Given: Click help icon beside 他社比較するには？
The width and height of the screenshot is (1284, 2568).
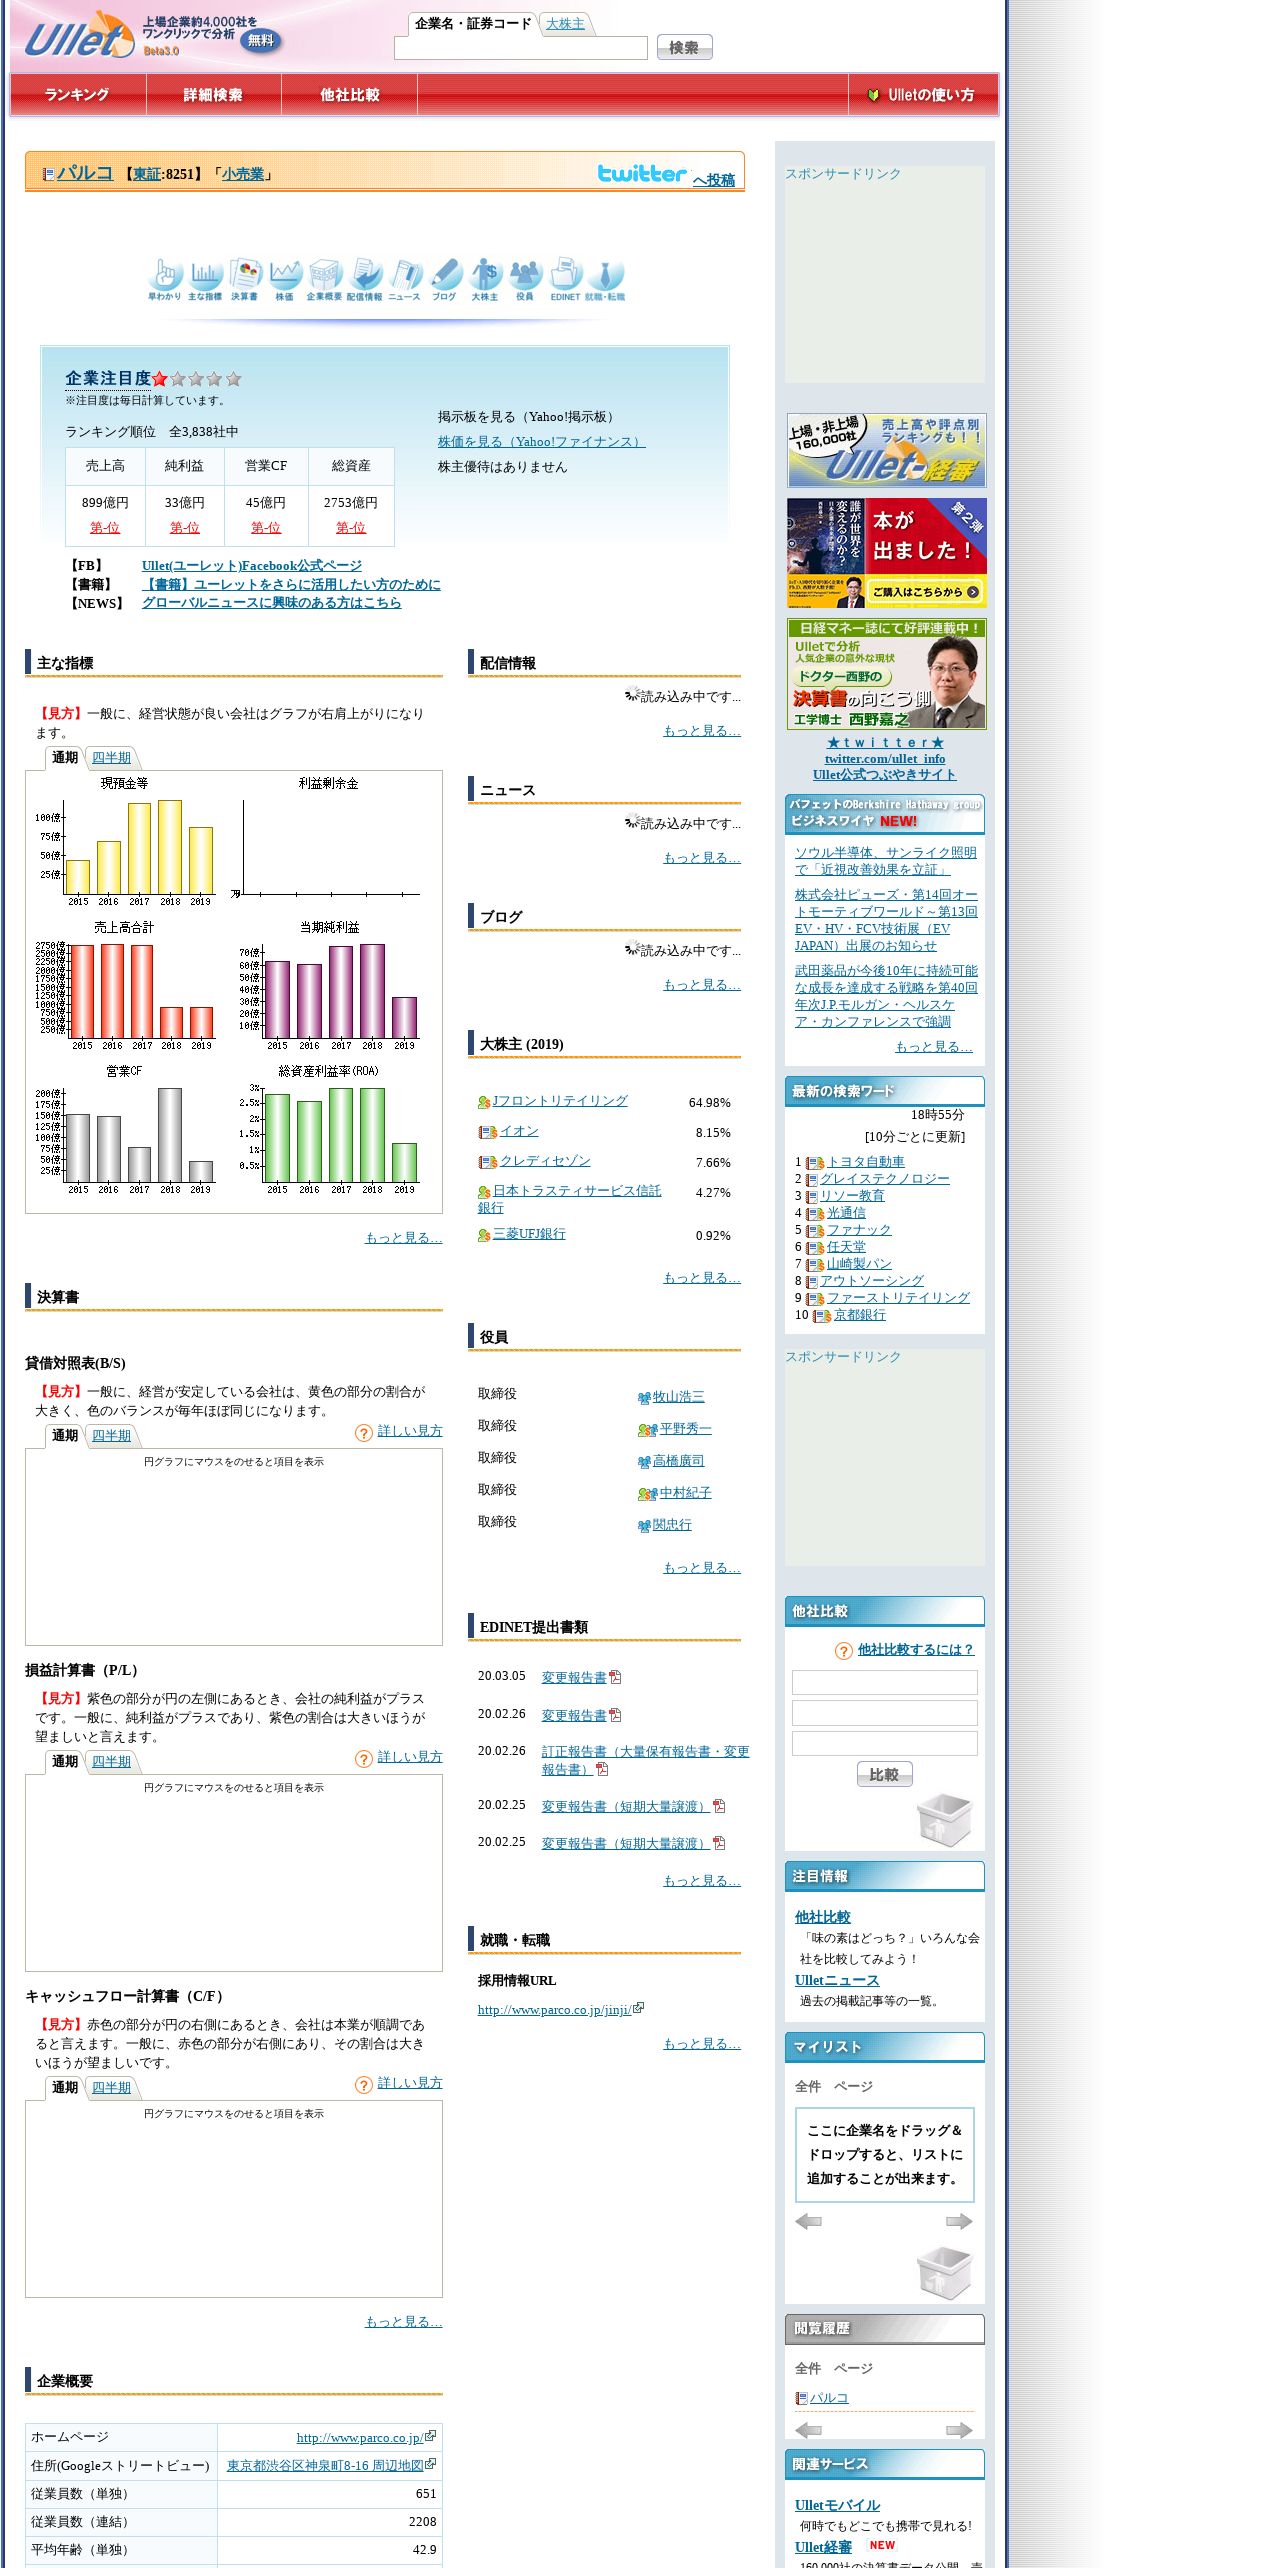Looking at the screenshot, I should 844,1651.
